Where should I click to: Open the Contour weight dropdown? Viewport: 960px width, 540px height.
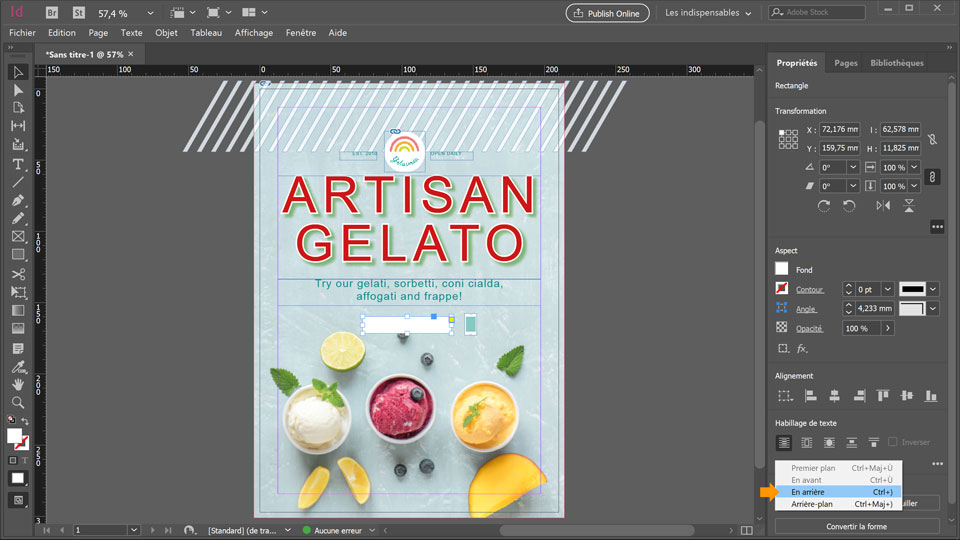(x=886, y=289)
